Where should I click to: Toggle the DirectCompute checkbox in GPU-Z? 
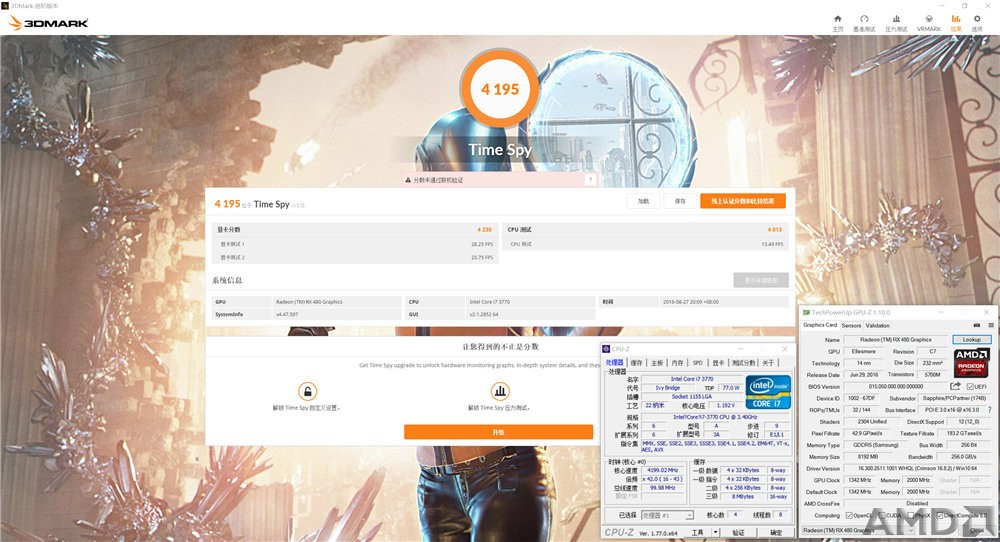tap(941, 515)
